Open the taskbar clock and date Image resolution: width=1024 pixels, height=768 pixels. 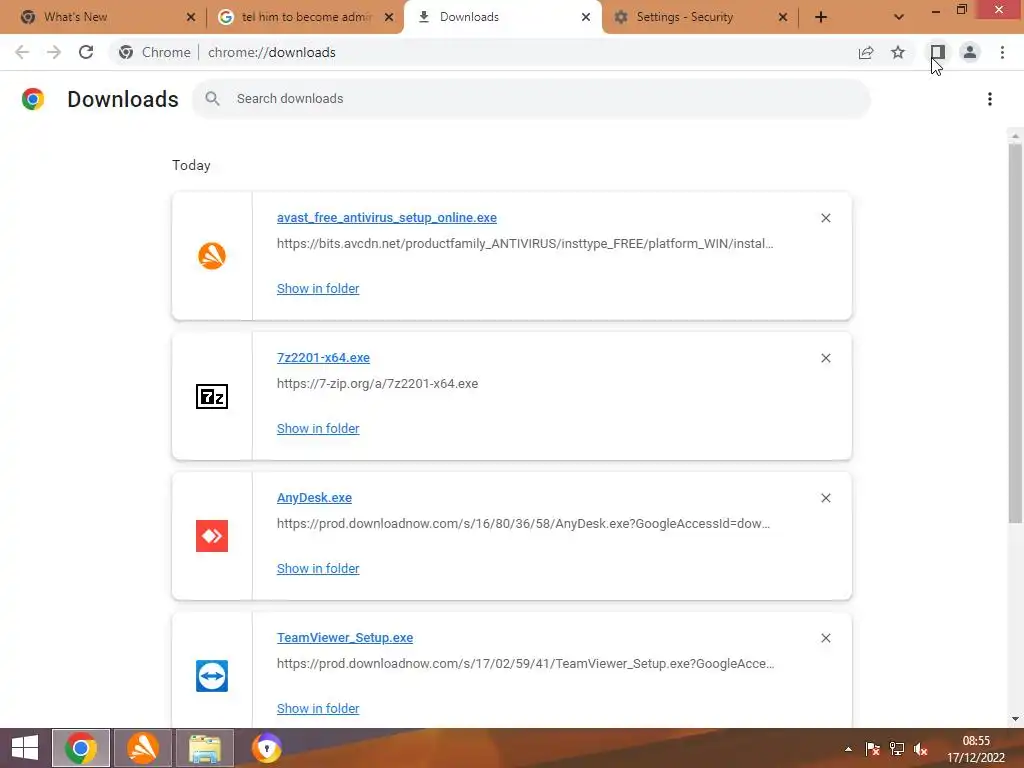pyautogui.click(x=976, y=749)
